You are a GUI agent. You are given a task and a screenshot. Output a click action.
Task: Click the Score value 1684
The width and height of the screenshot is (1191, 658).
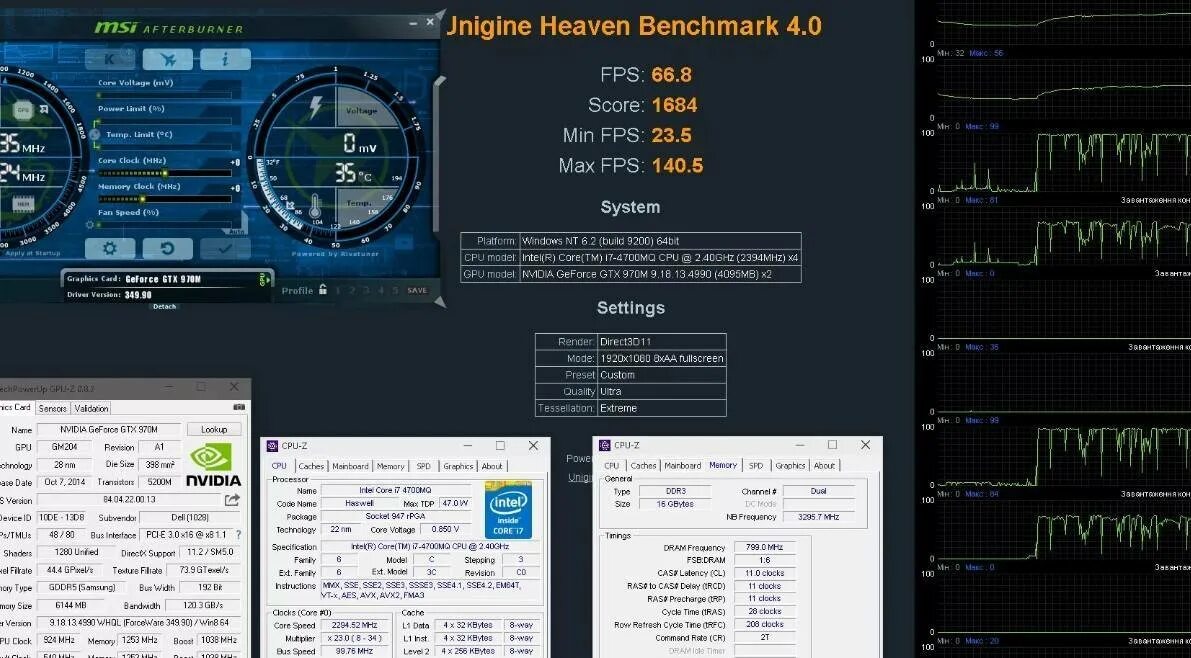tap(674, 105)
